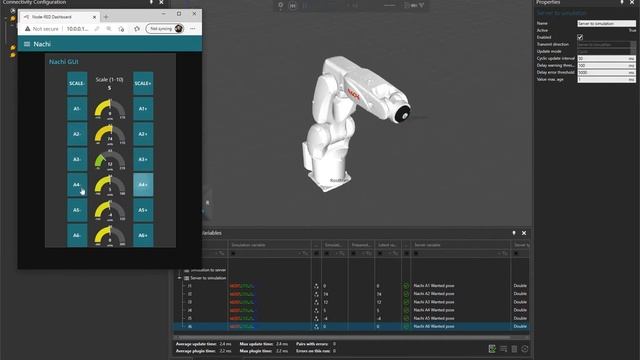Click the browser address bar URL
Viewport: 640px width, 360px height.
pos(77,29)
